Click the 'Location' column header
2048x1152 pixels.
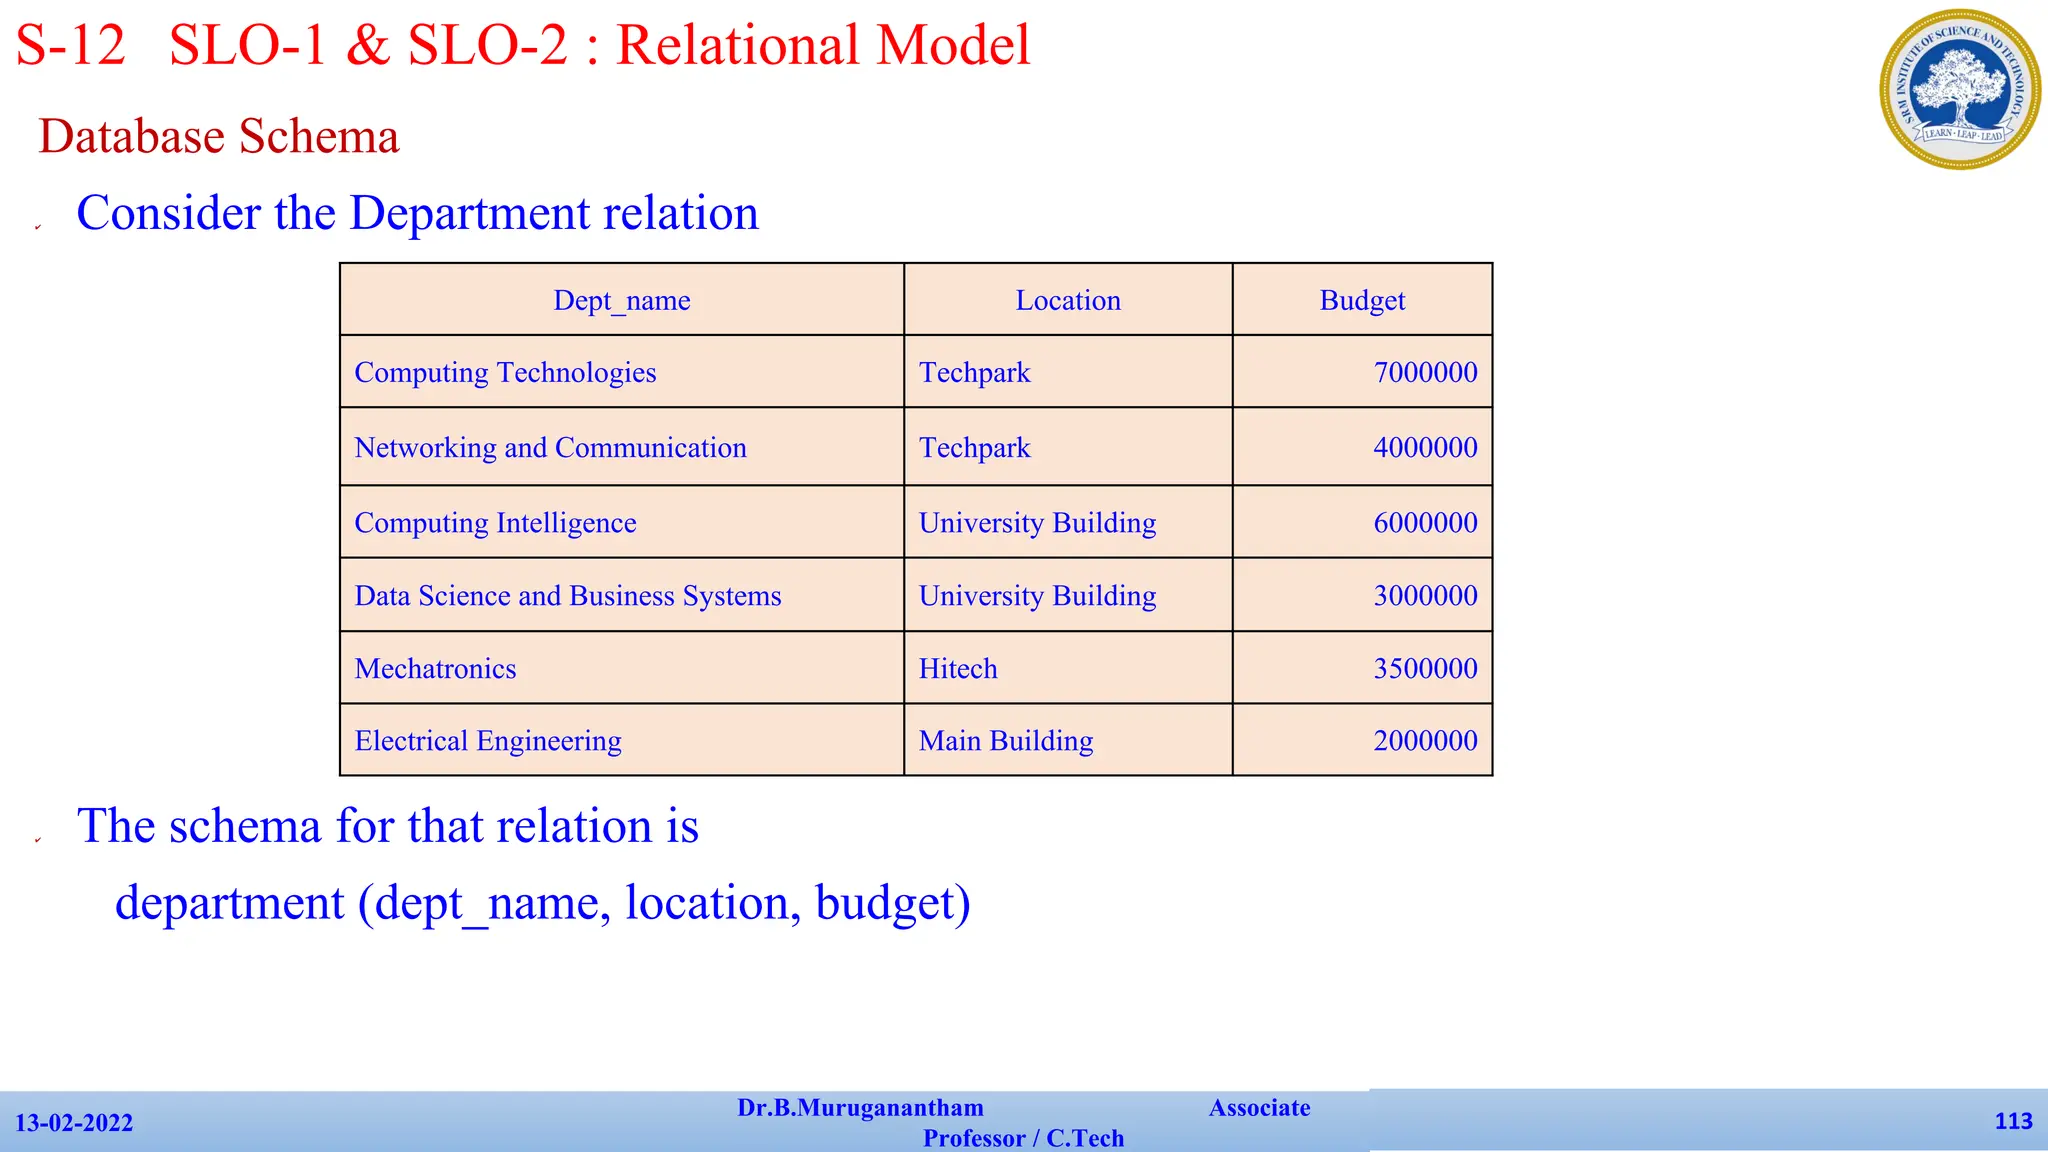pos(1068,300)
